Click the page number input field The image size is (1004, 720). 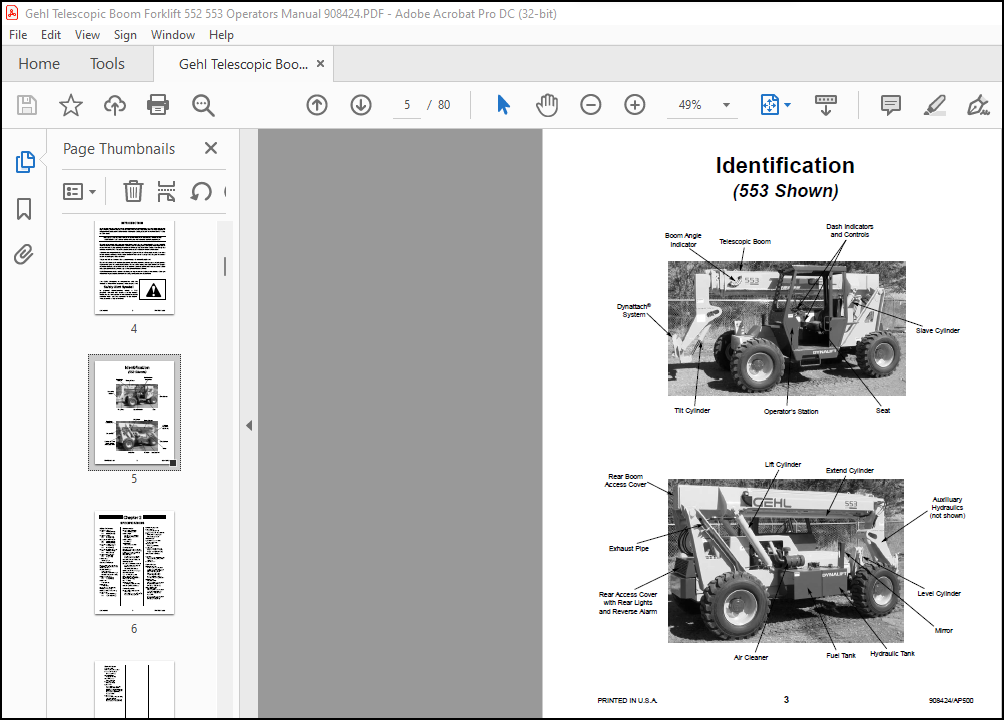[x=407, y=104]
